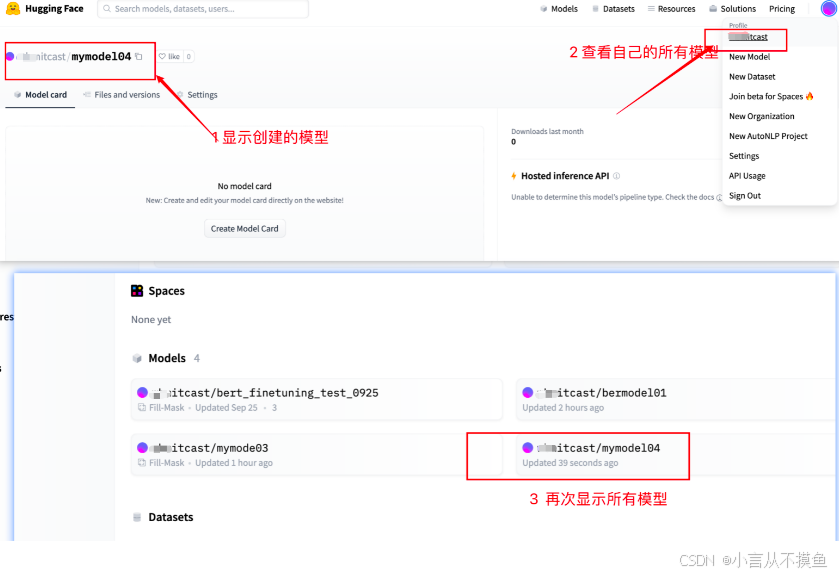
Task: Expand the Solutions menu
Action: (733, 9)
